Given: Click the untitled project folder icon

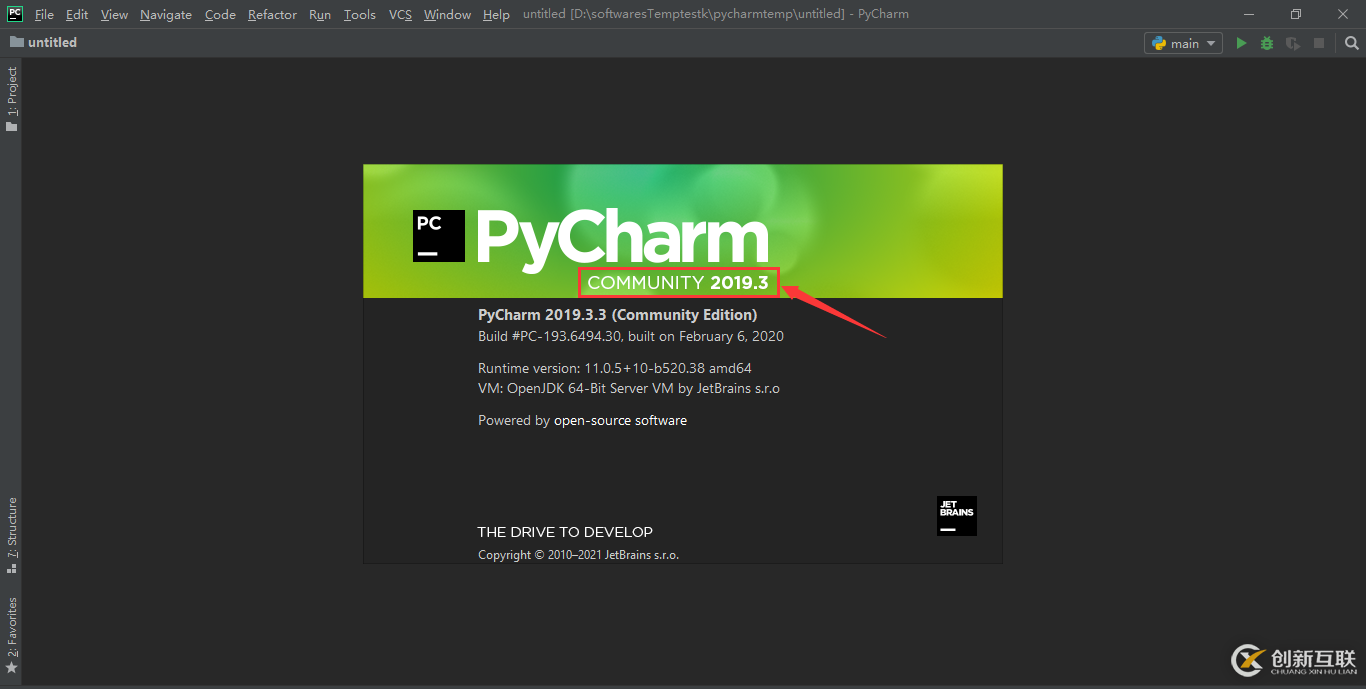Looking at the screenshot, I should [17, 42].
